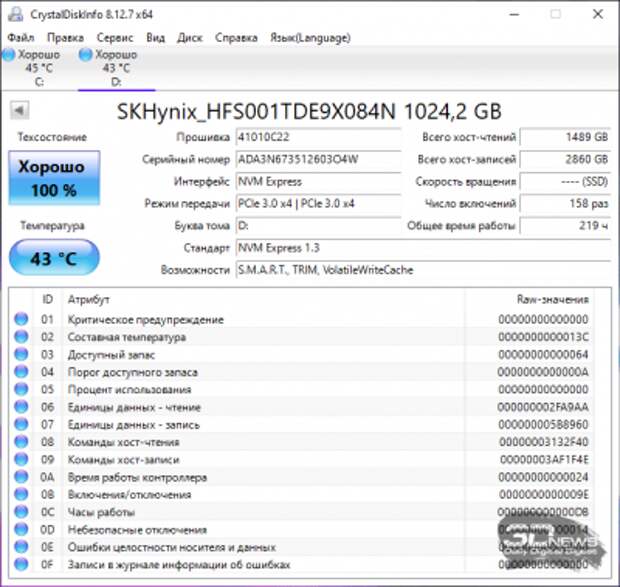Switch to drive C: tab at 45 °C
620x587 pixels.
click(39, 68)
